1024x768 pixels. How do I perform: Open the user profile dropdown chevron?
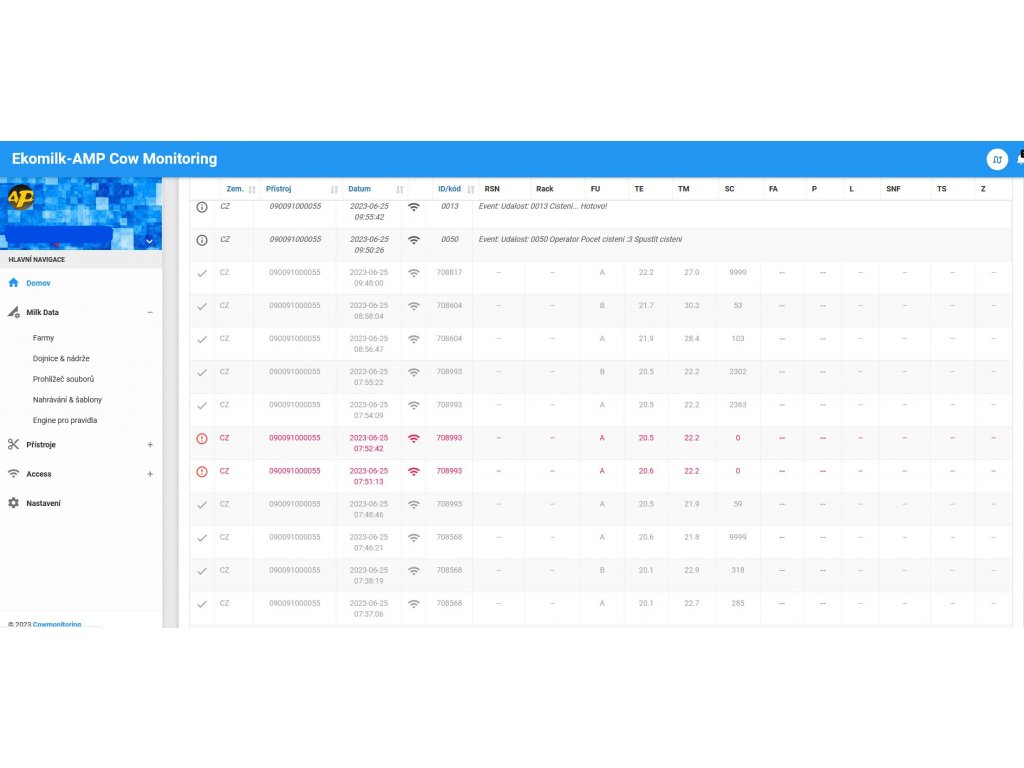tap(149, 241)
